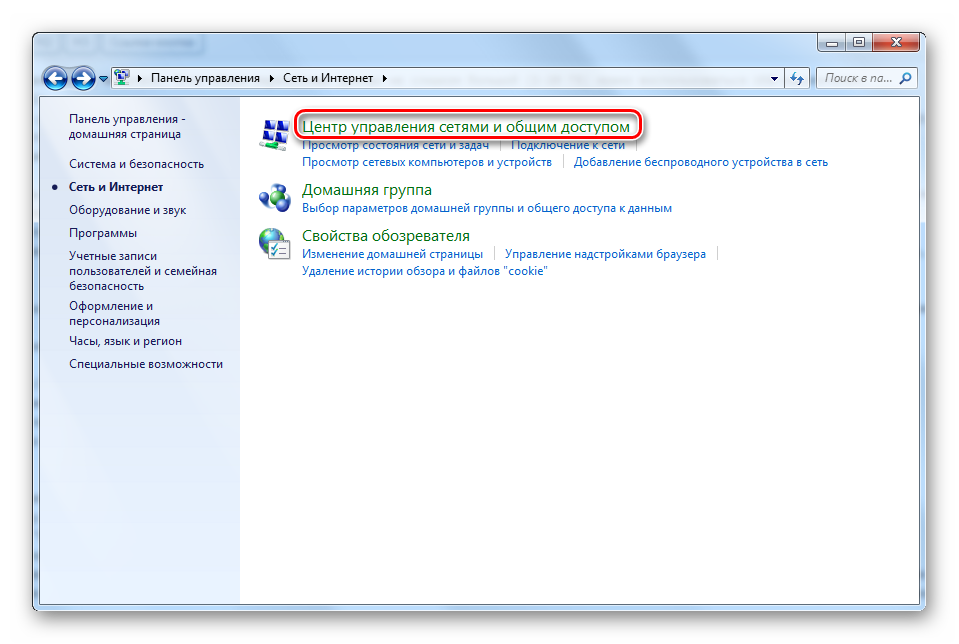Expand arrow after 'Сеть и Интернет' breadcrumb

[385, 78]
